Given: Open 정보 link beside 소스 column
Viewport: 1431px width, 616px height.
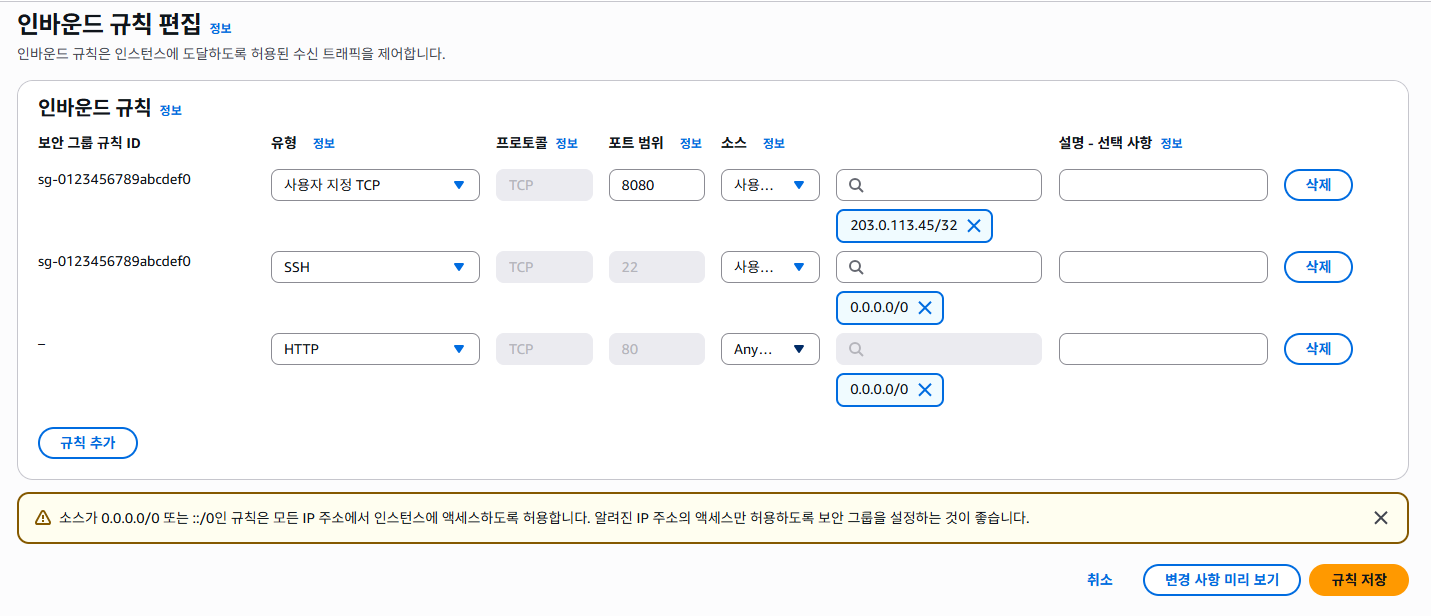Looking at the screenshot, I should [774, 144].
